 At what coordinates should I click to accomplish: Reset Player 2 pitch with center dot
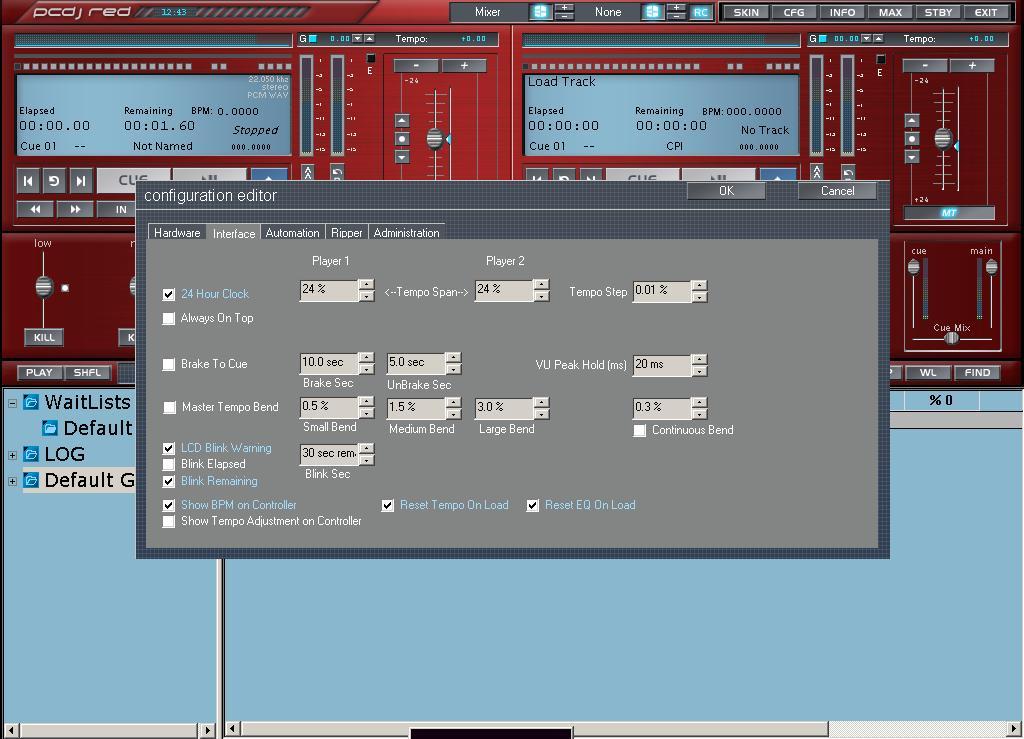tap(912, 139)
